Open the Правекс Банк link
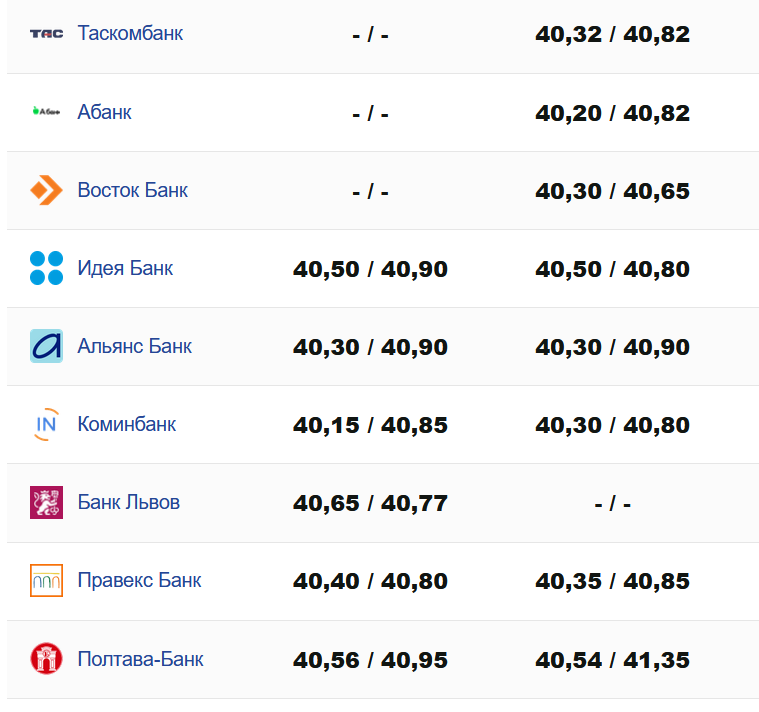759x712 pixels. pyautogui.click(x=139, y=580)
